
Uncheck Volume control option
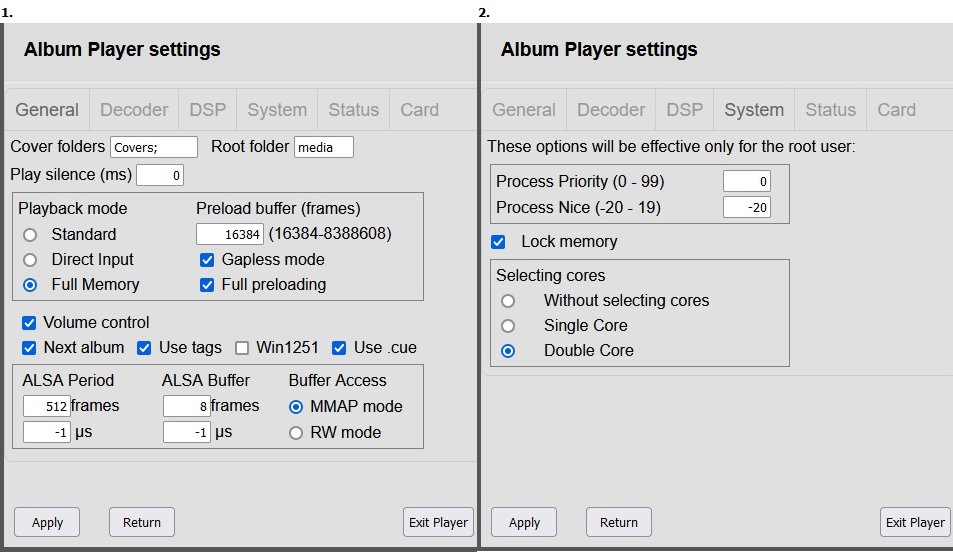29,323
